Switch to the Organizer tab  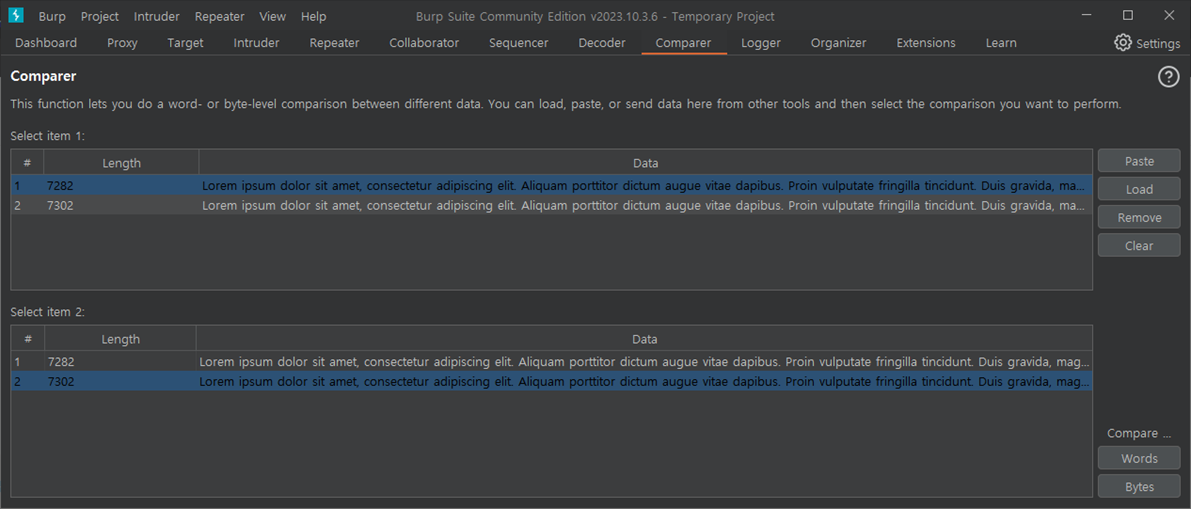[839, 43]
